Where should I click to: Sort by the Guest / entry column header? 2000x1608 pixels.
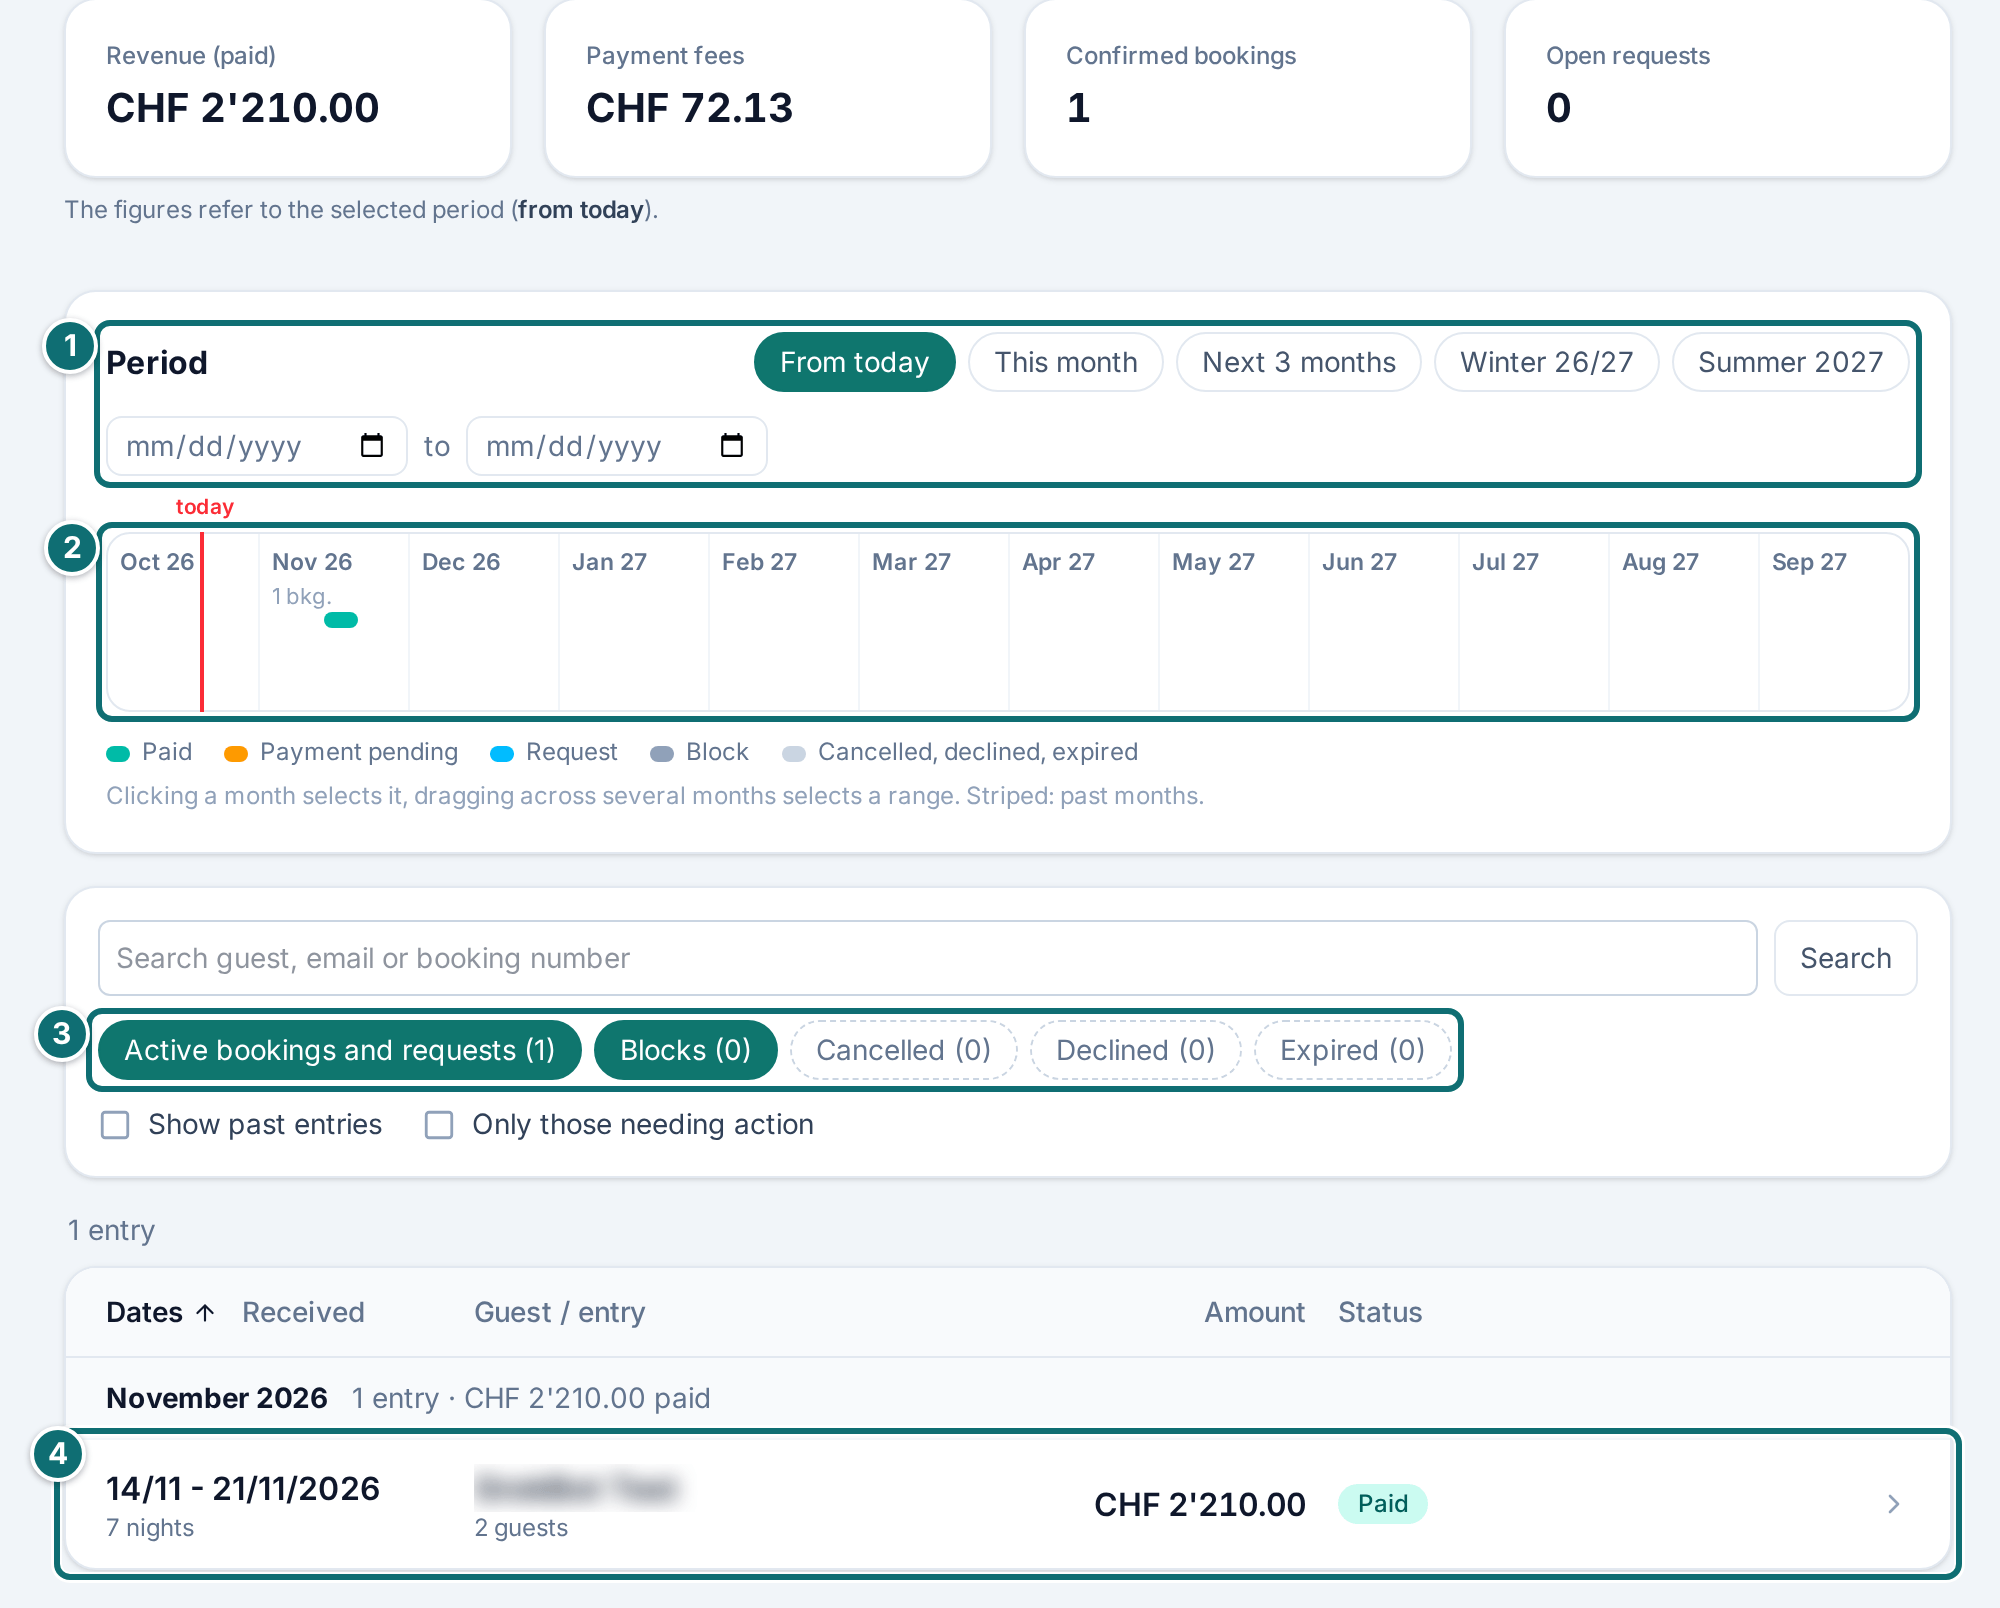[560, 1313]
